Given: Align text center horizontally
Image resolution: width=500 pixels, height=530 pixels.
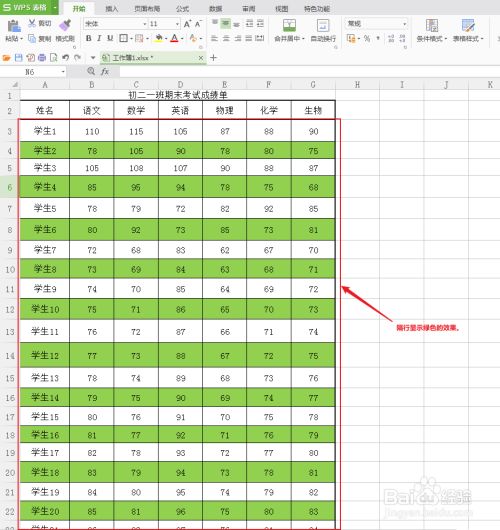Looking at the screenshot, I should pyautogui.click(x=226, y=39).
